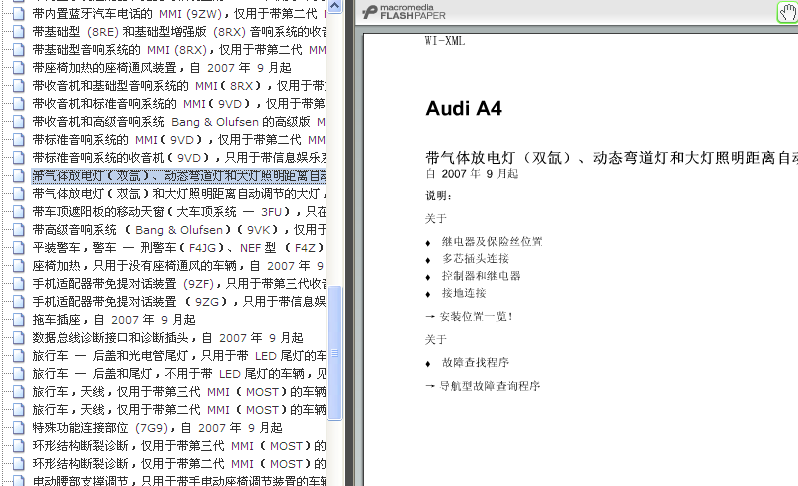Click page icon beside 特殊功能连接部位 (7G9)
This screenshot has height=486, width=798.
point(18,427)
